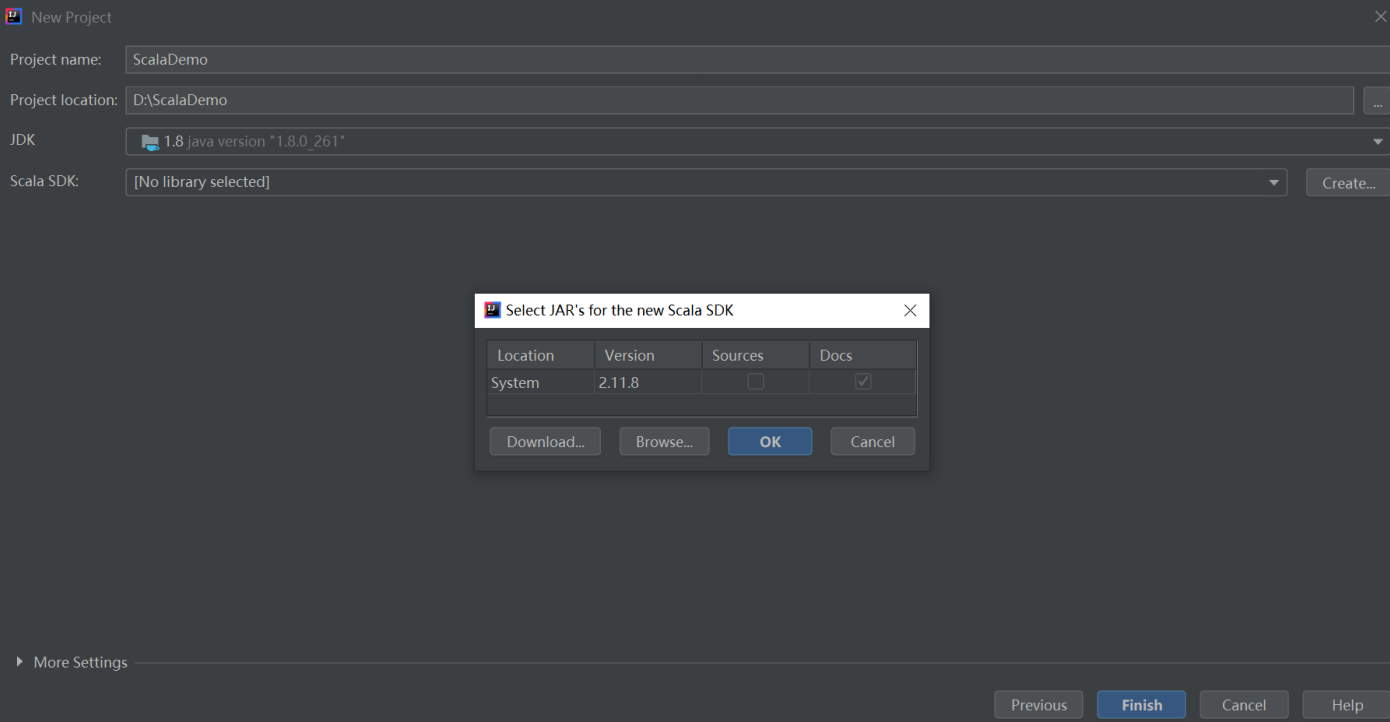
Task: Click the Previous button
Action: (x=1039, y=705)
